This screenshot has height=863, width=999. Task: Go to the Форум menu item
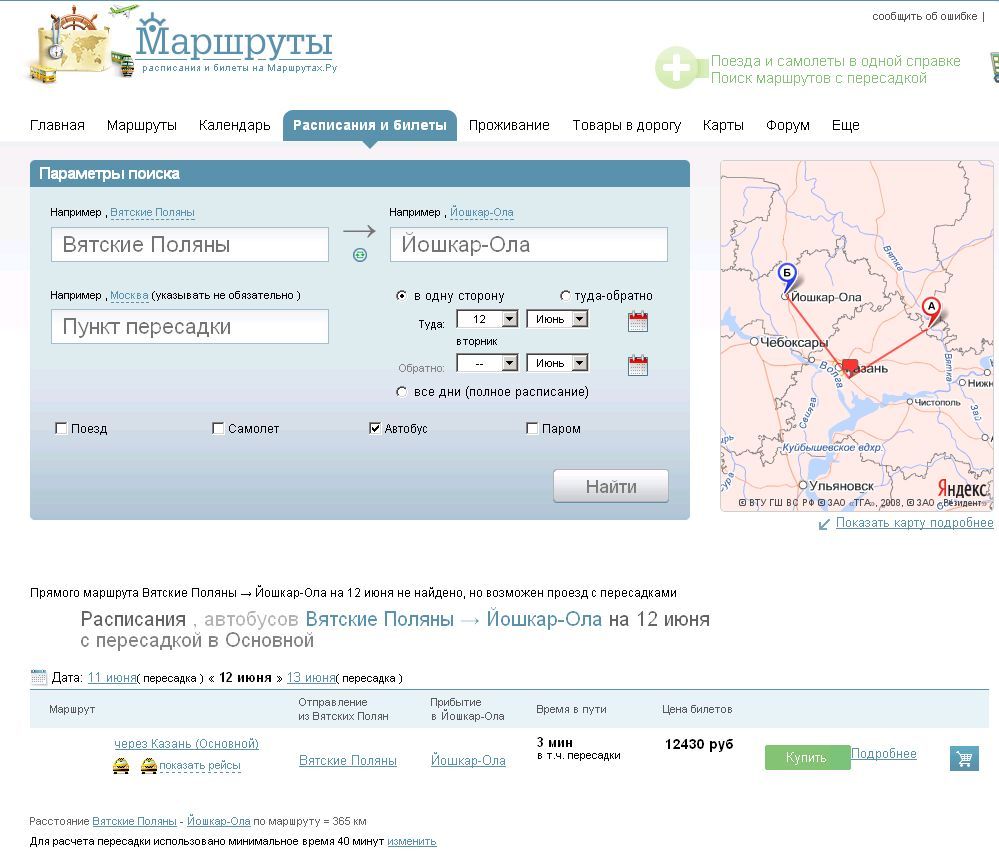[787, 125]
